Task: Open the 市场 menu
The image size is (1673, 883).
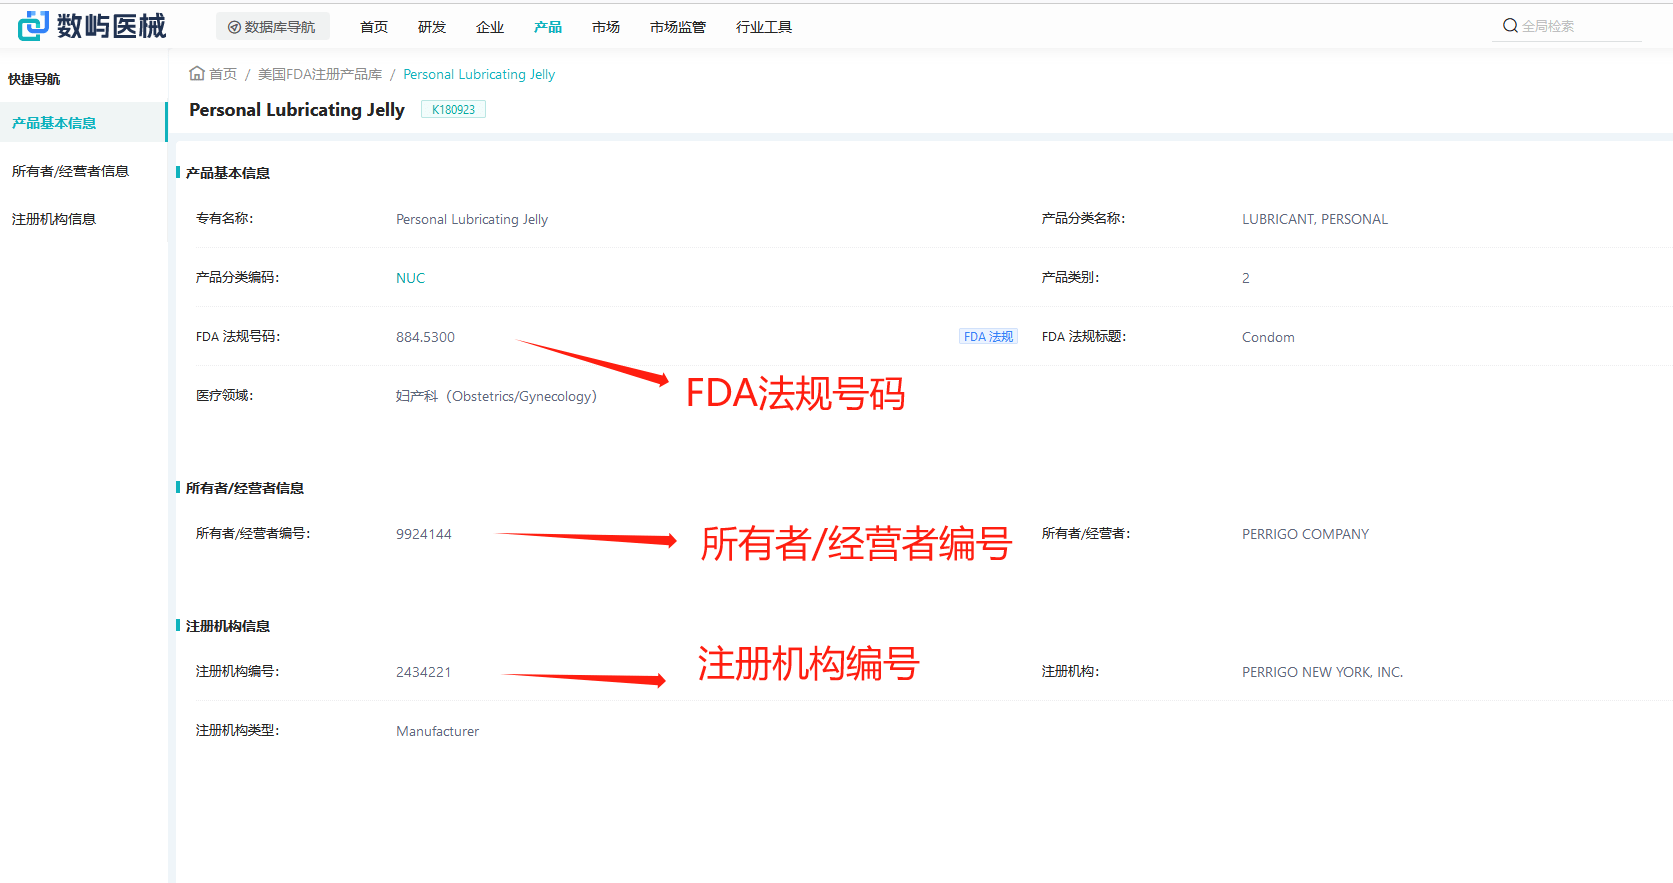Action: (606, 27)
